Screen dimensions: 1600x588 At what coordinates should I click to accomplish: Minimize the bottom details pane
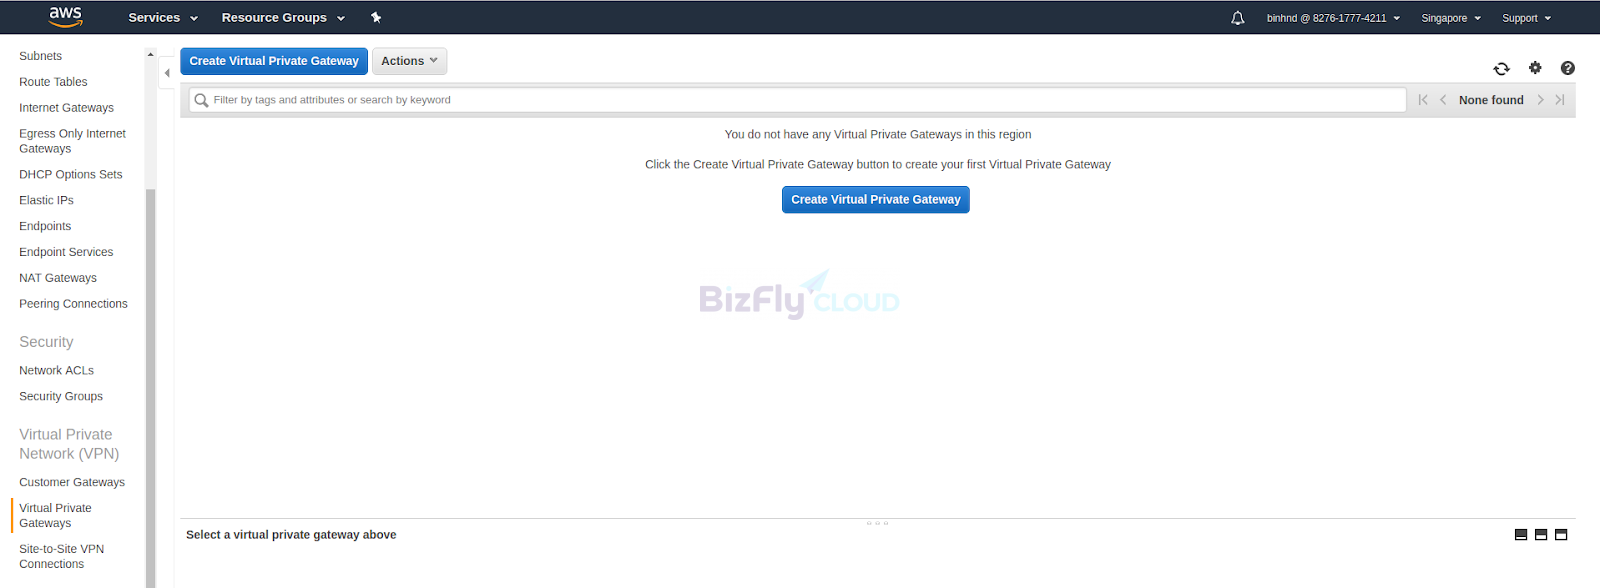[x=1521, y=535]
